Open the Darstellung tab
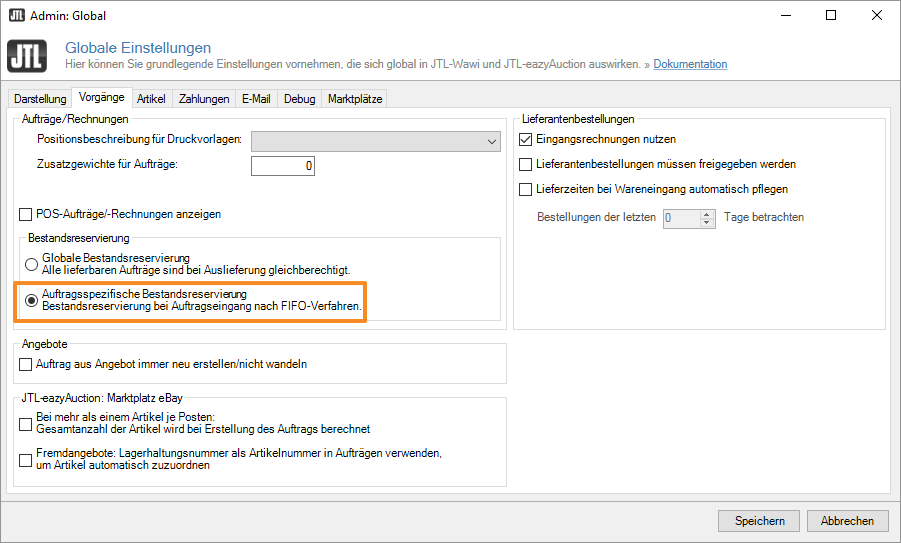 39,99
